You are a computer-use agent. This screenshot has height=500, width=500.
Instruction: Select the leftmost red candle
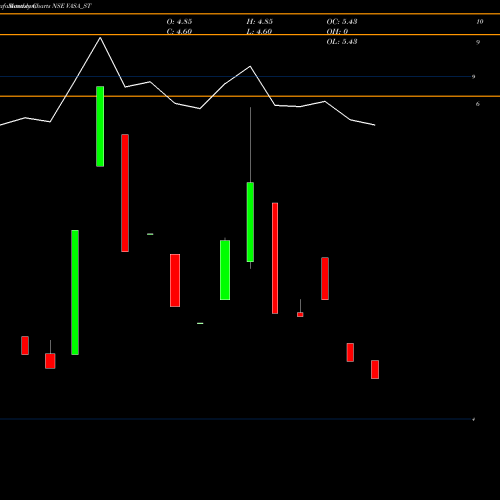[x=25, y=345]
